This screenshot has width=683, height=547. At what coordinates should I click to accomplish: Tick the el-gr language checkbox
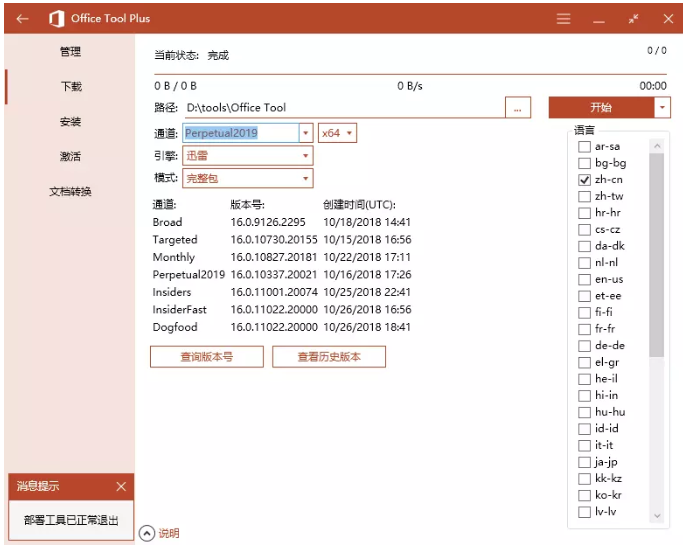pyautogui.click(x=584, y=362)
